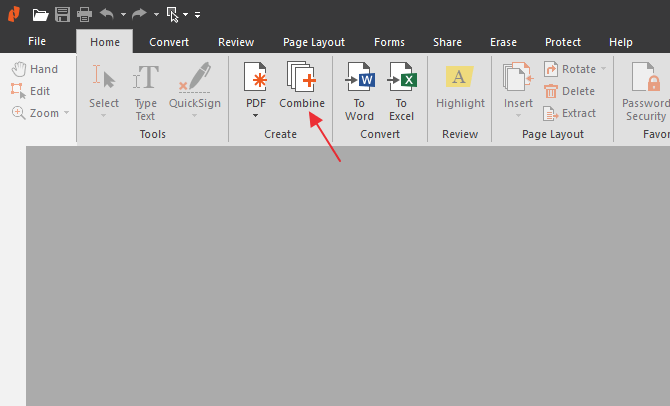The width and height of the screenshot is (670, 406).
Task: Select the Protect tab
Action: click(x=563, y=42)
